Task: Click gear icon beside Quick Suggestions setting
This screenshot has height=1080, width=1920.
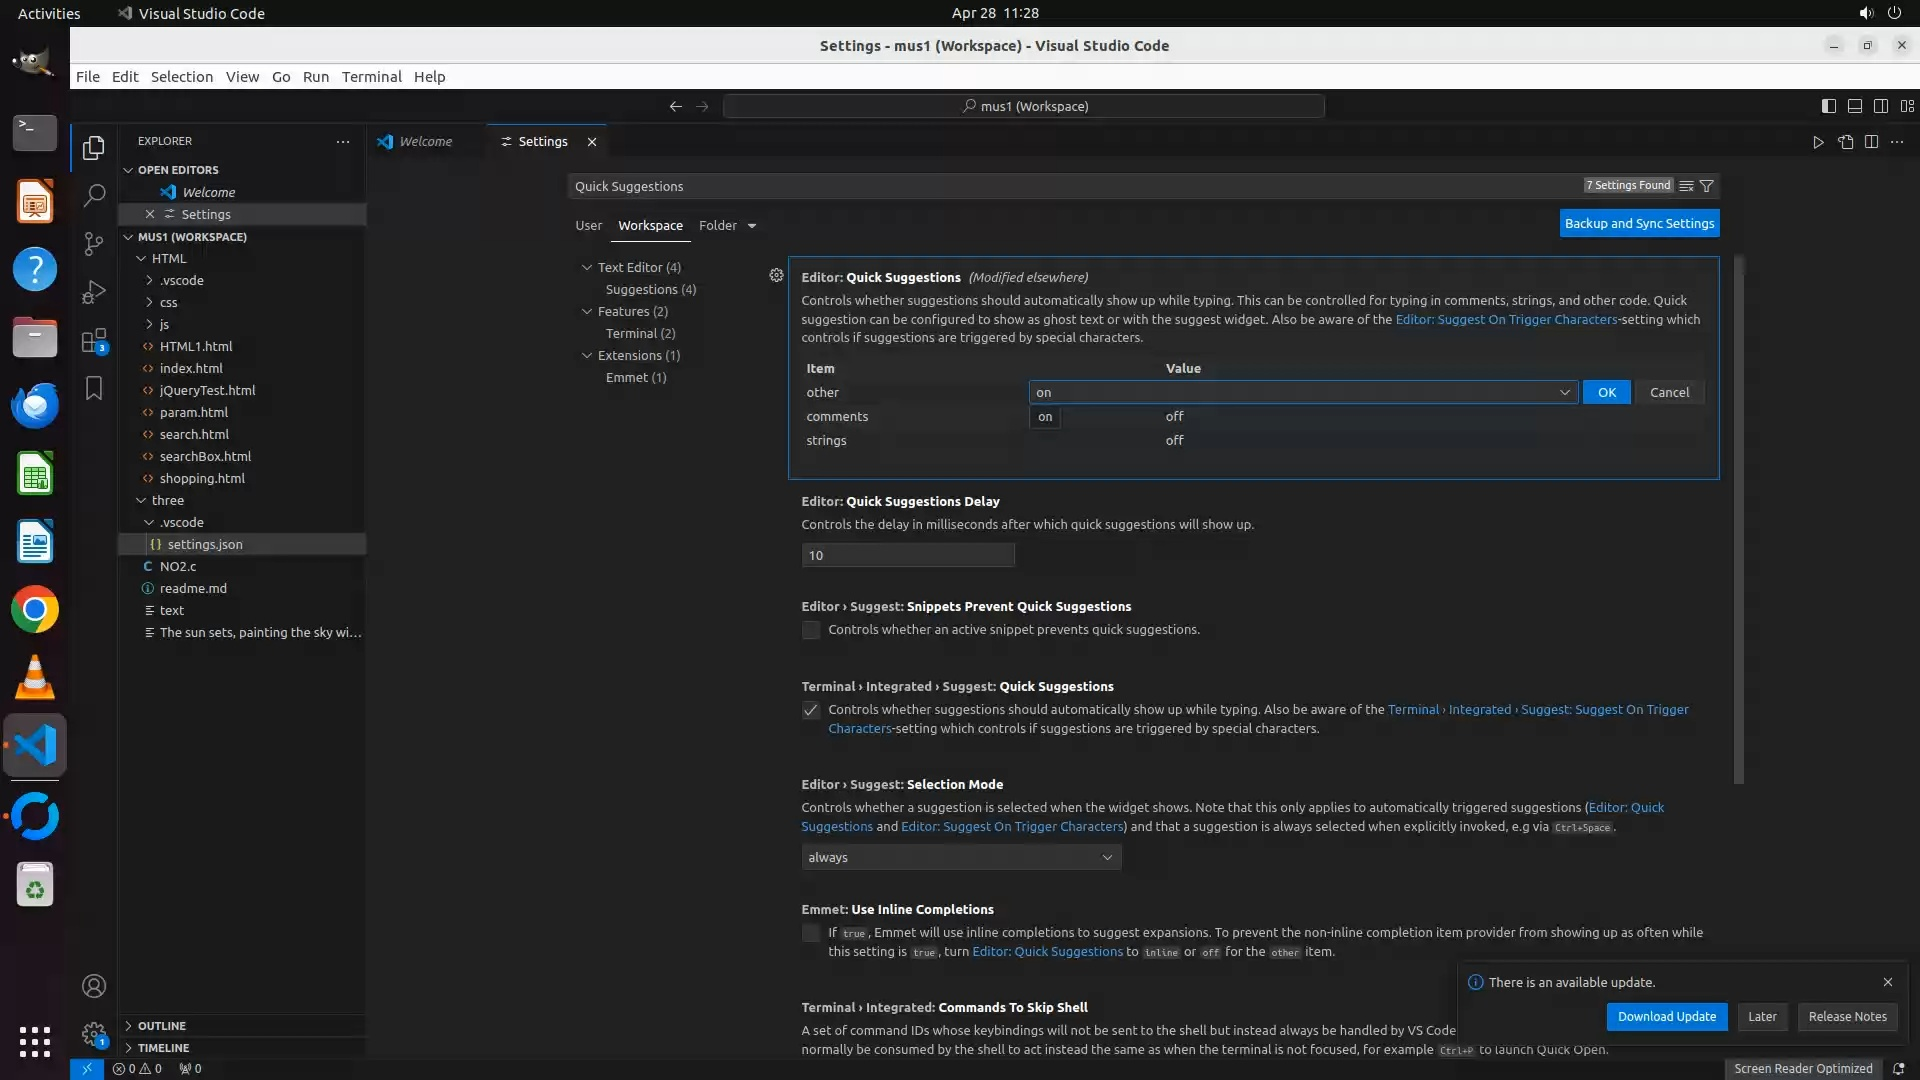Action: coord(776,275)
